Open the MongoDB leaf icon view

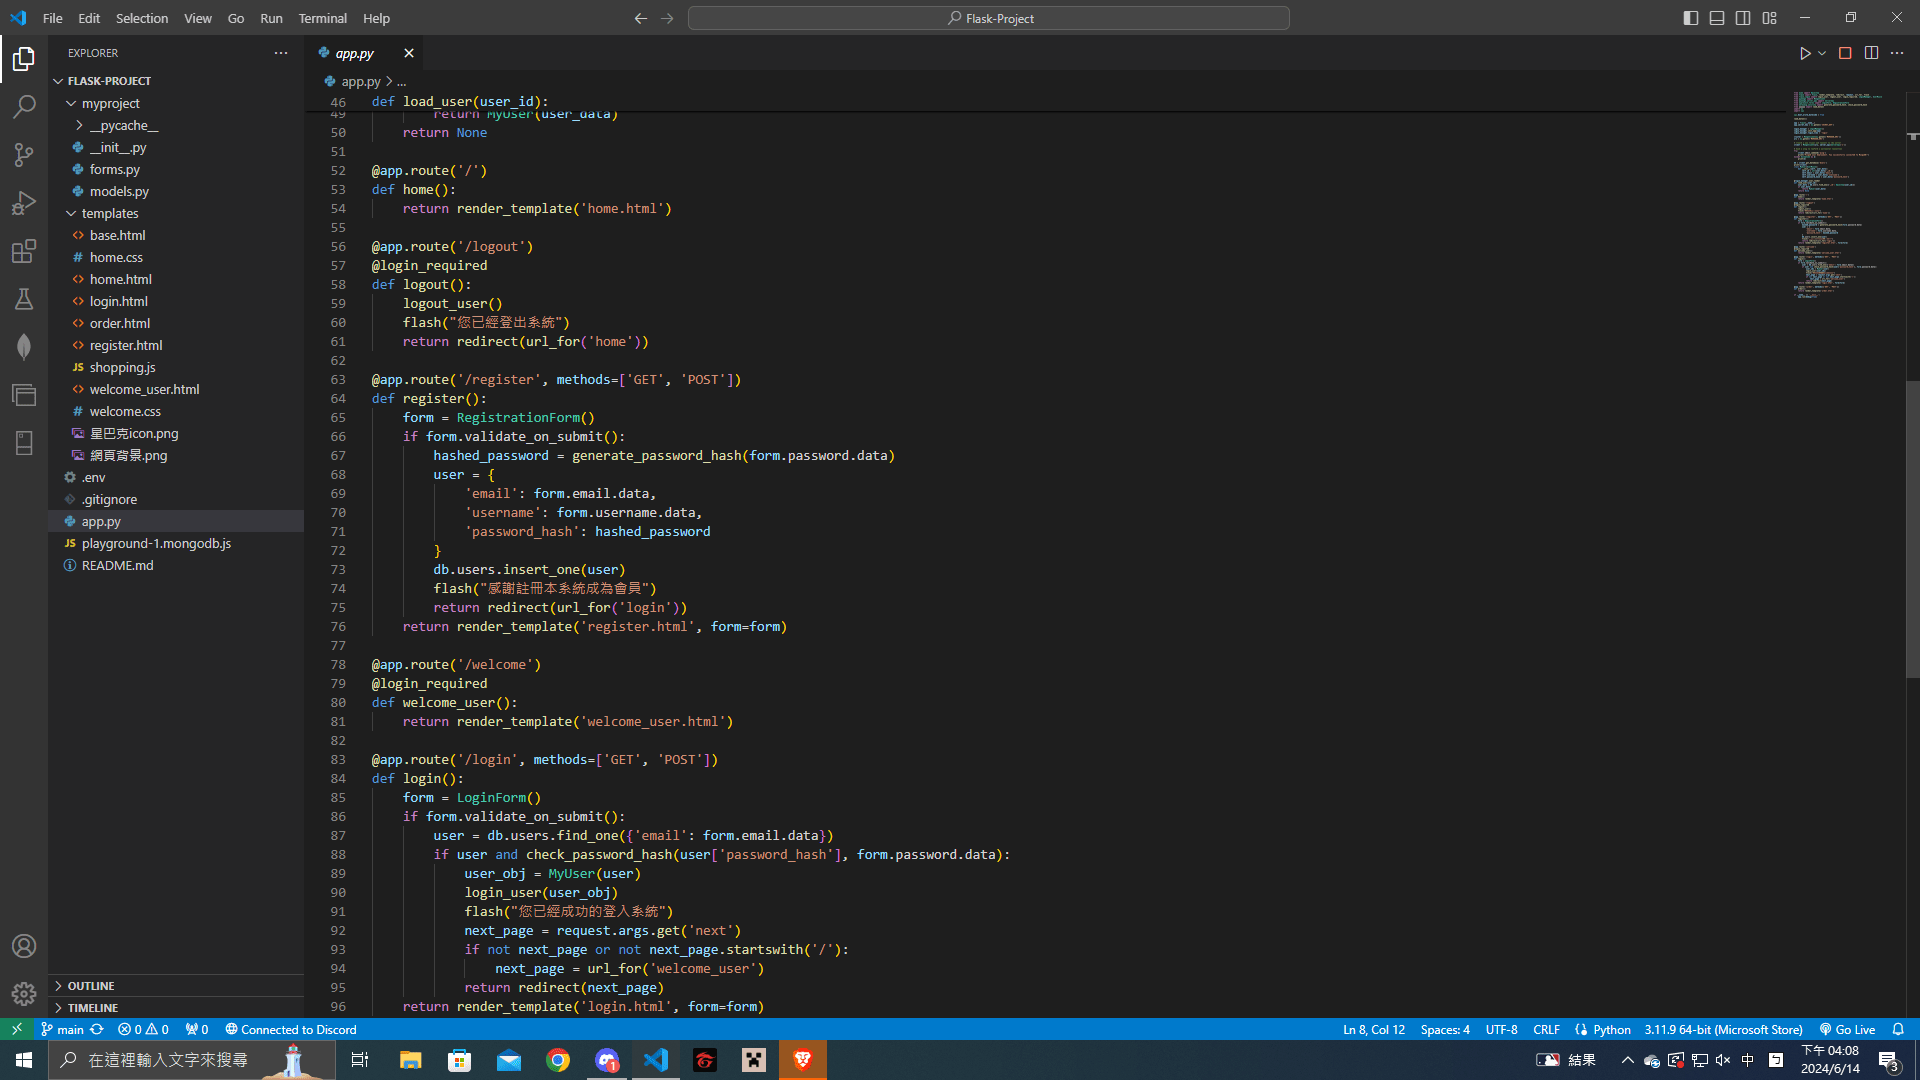tap(24, 347)
